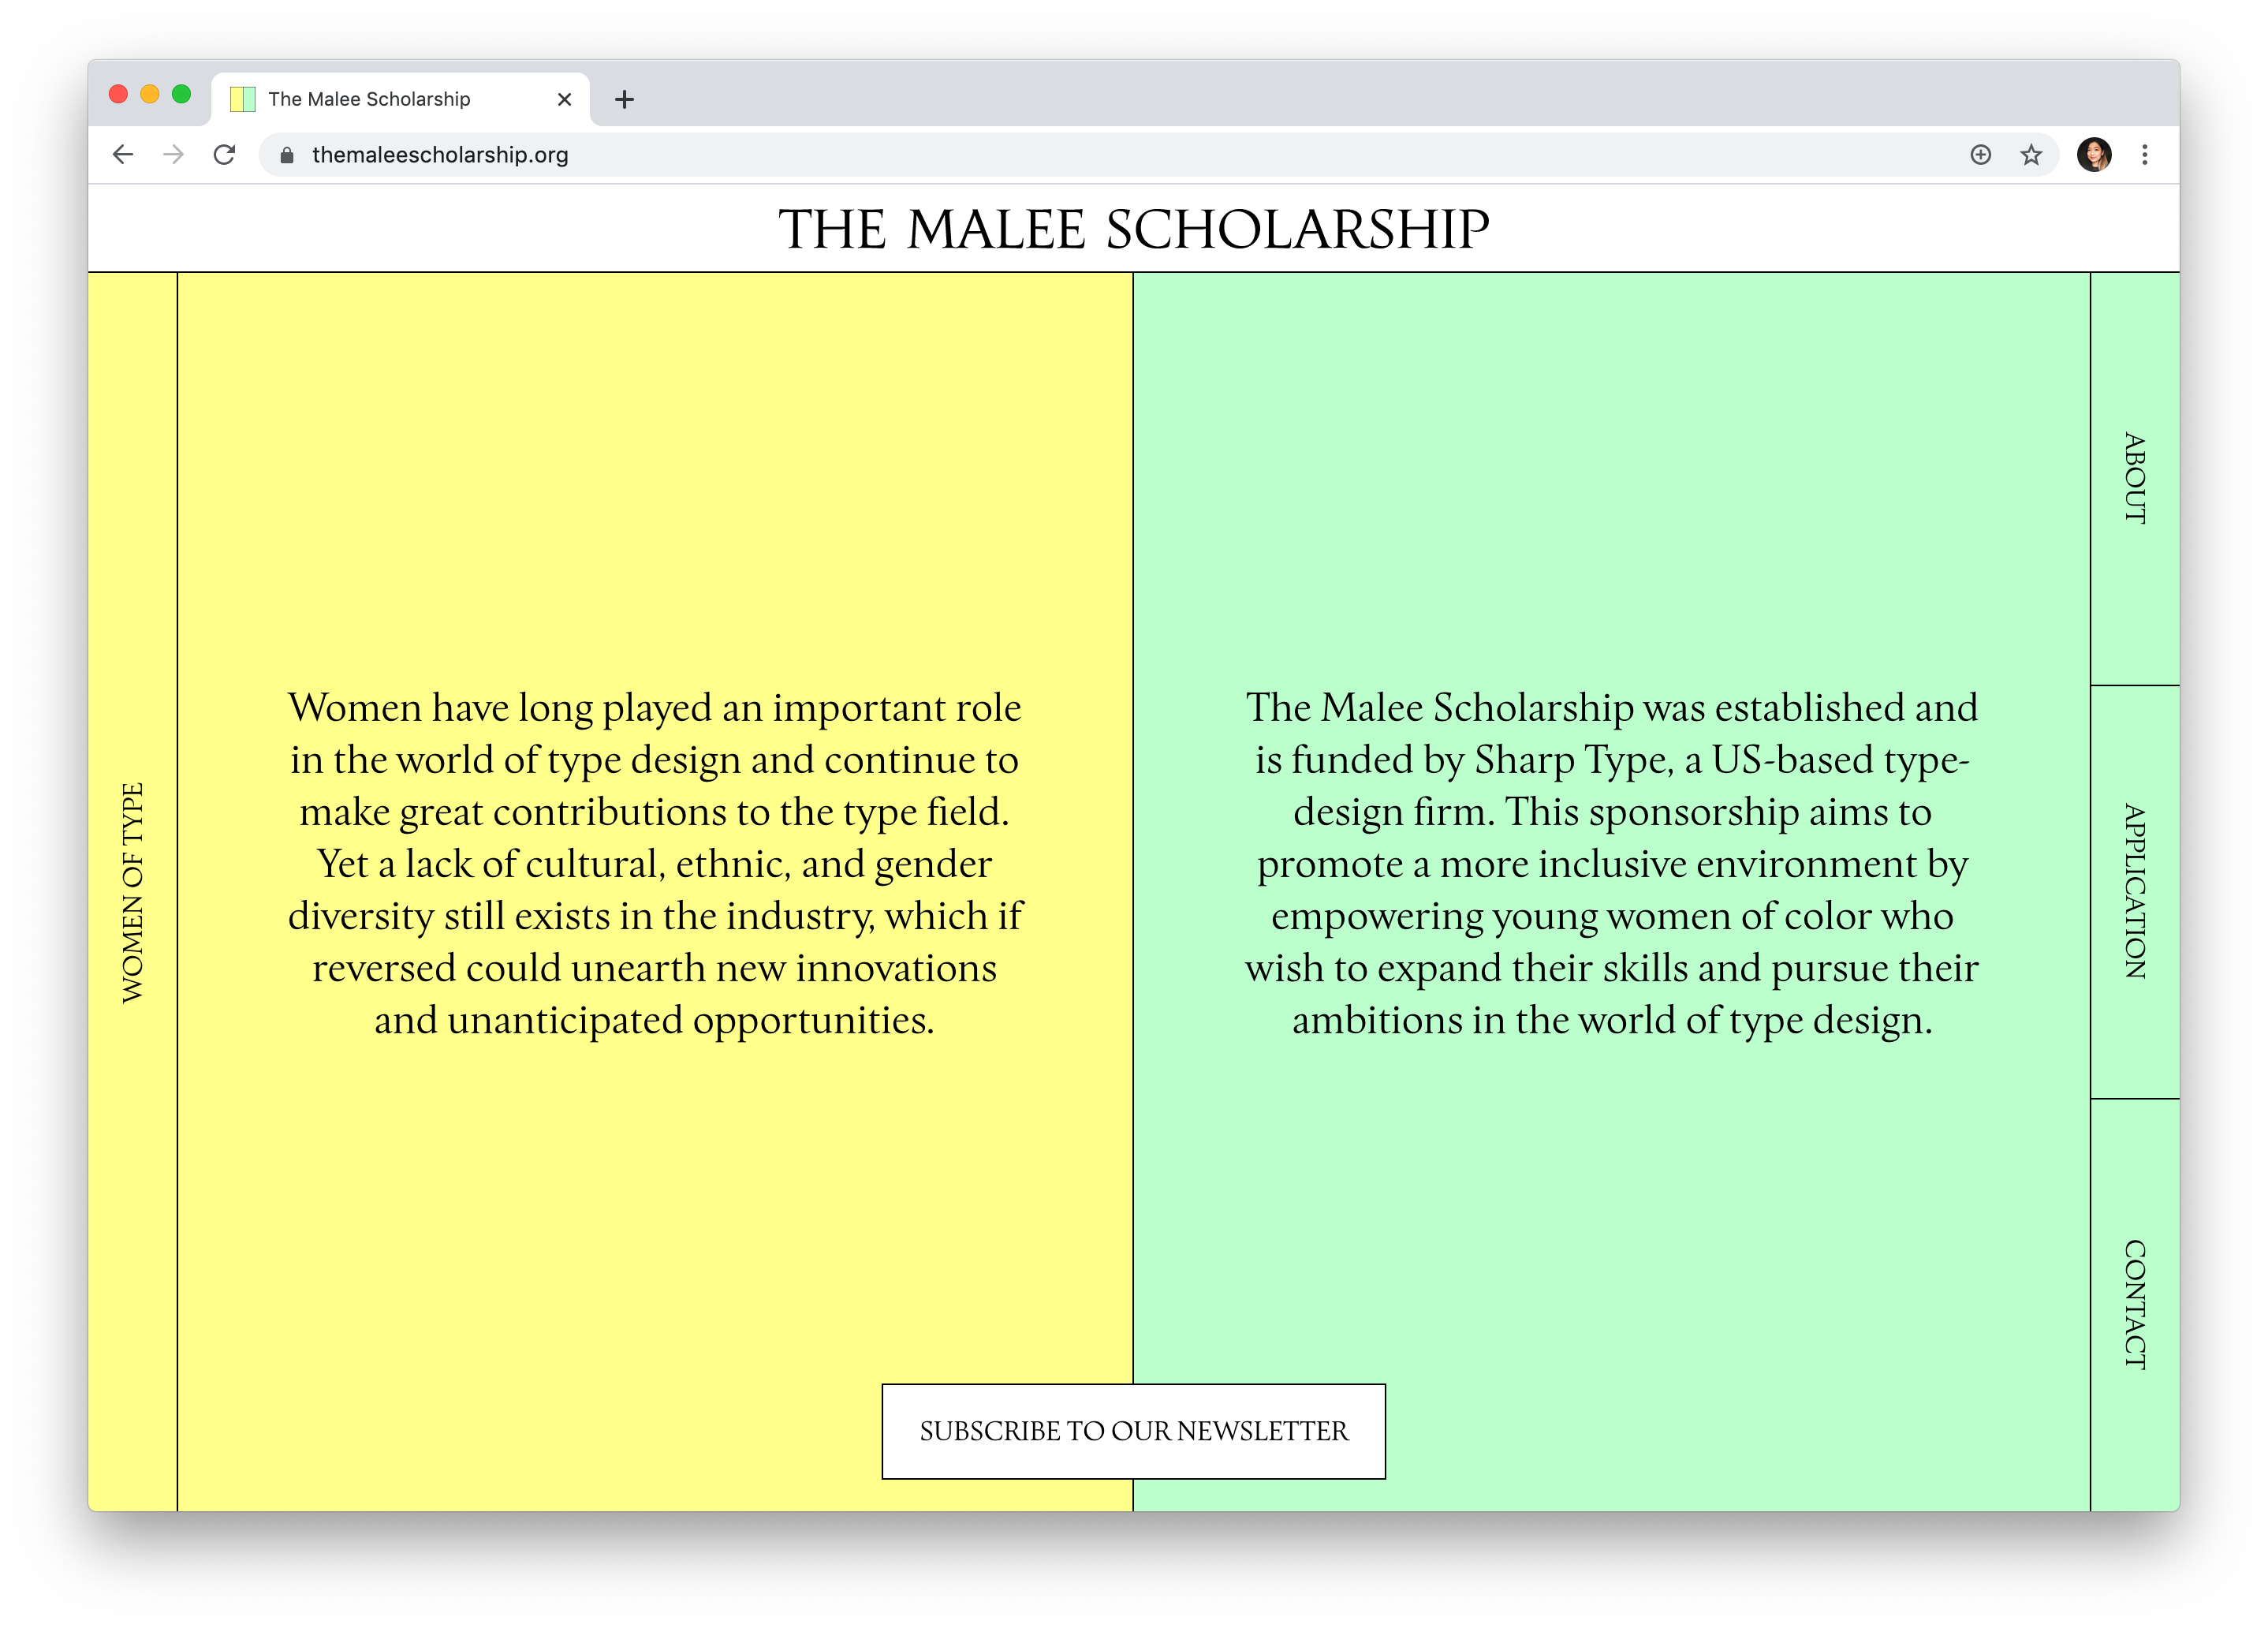Click the browser back arrow
The width and height of the screenshot is (2268, 1628).
(x=123, y=155)
